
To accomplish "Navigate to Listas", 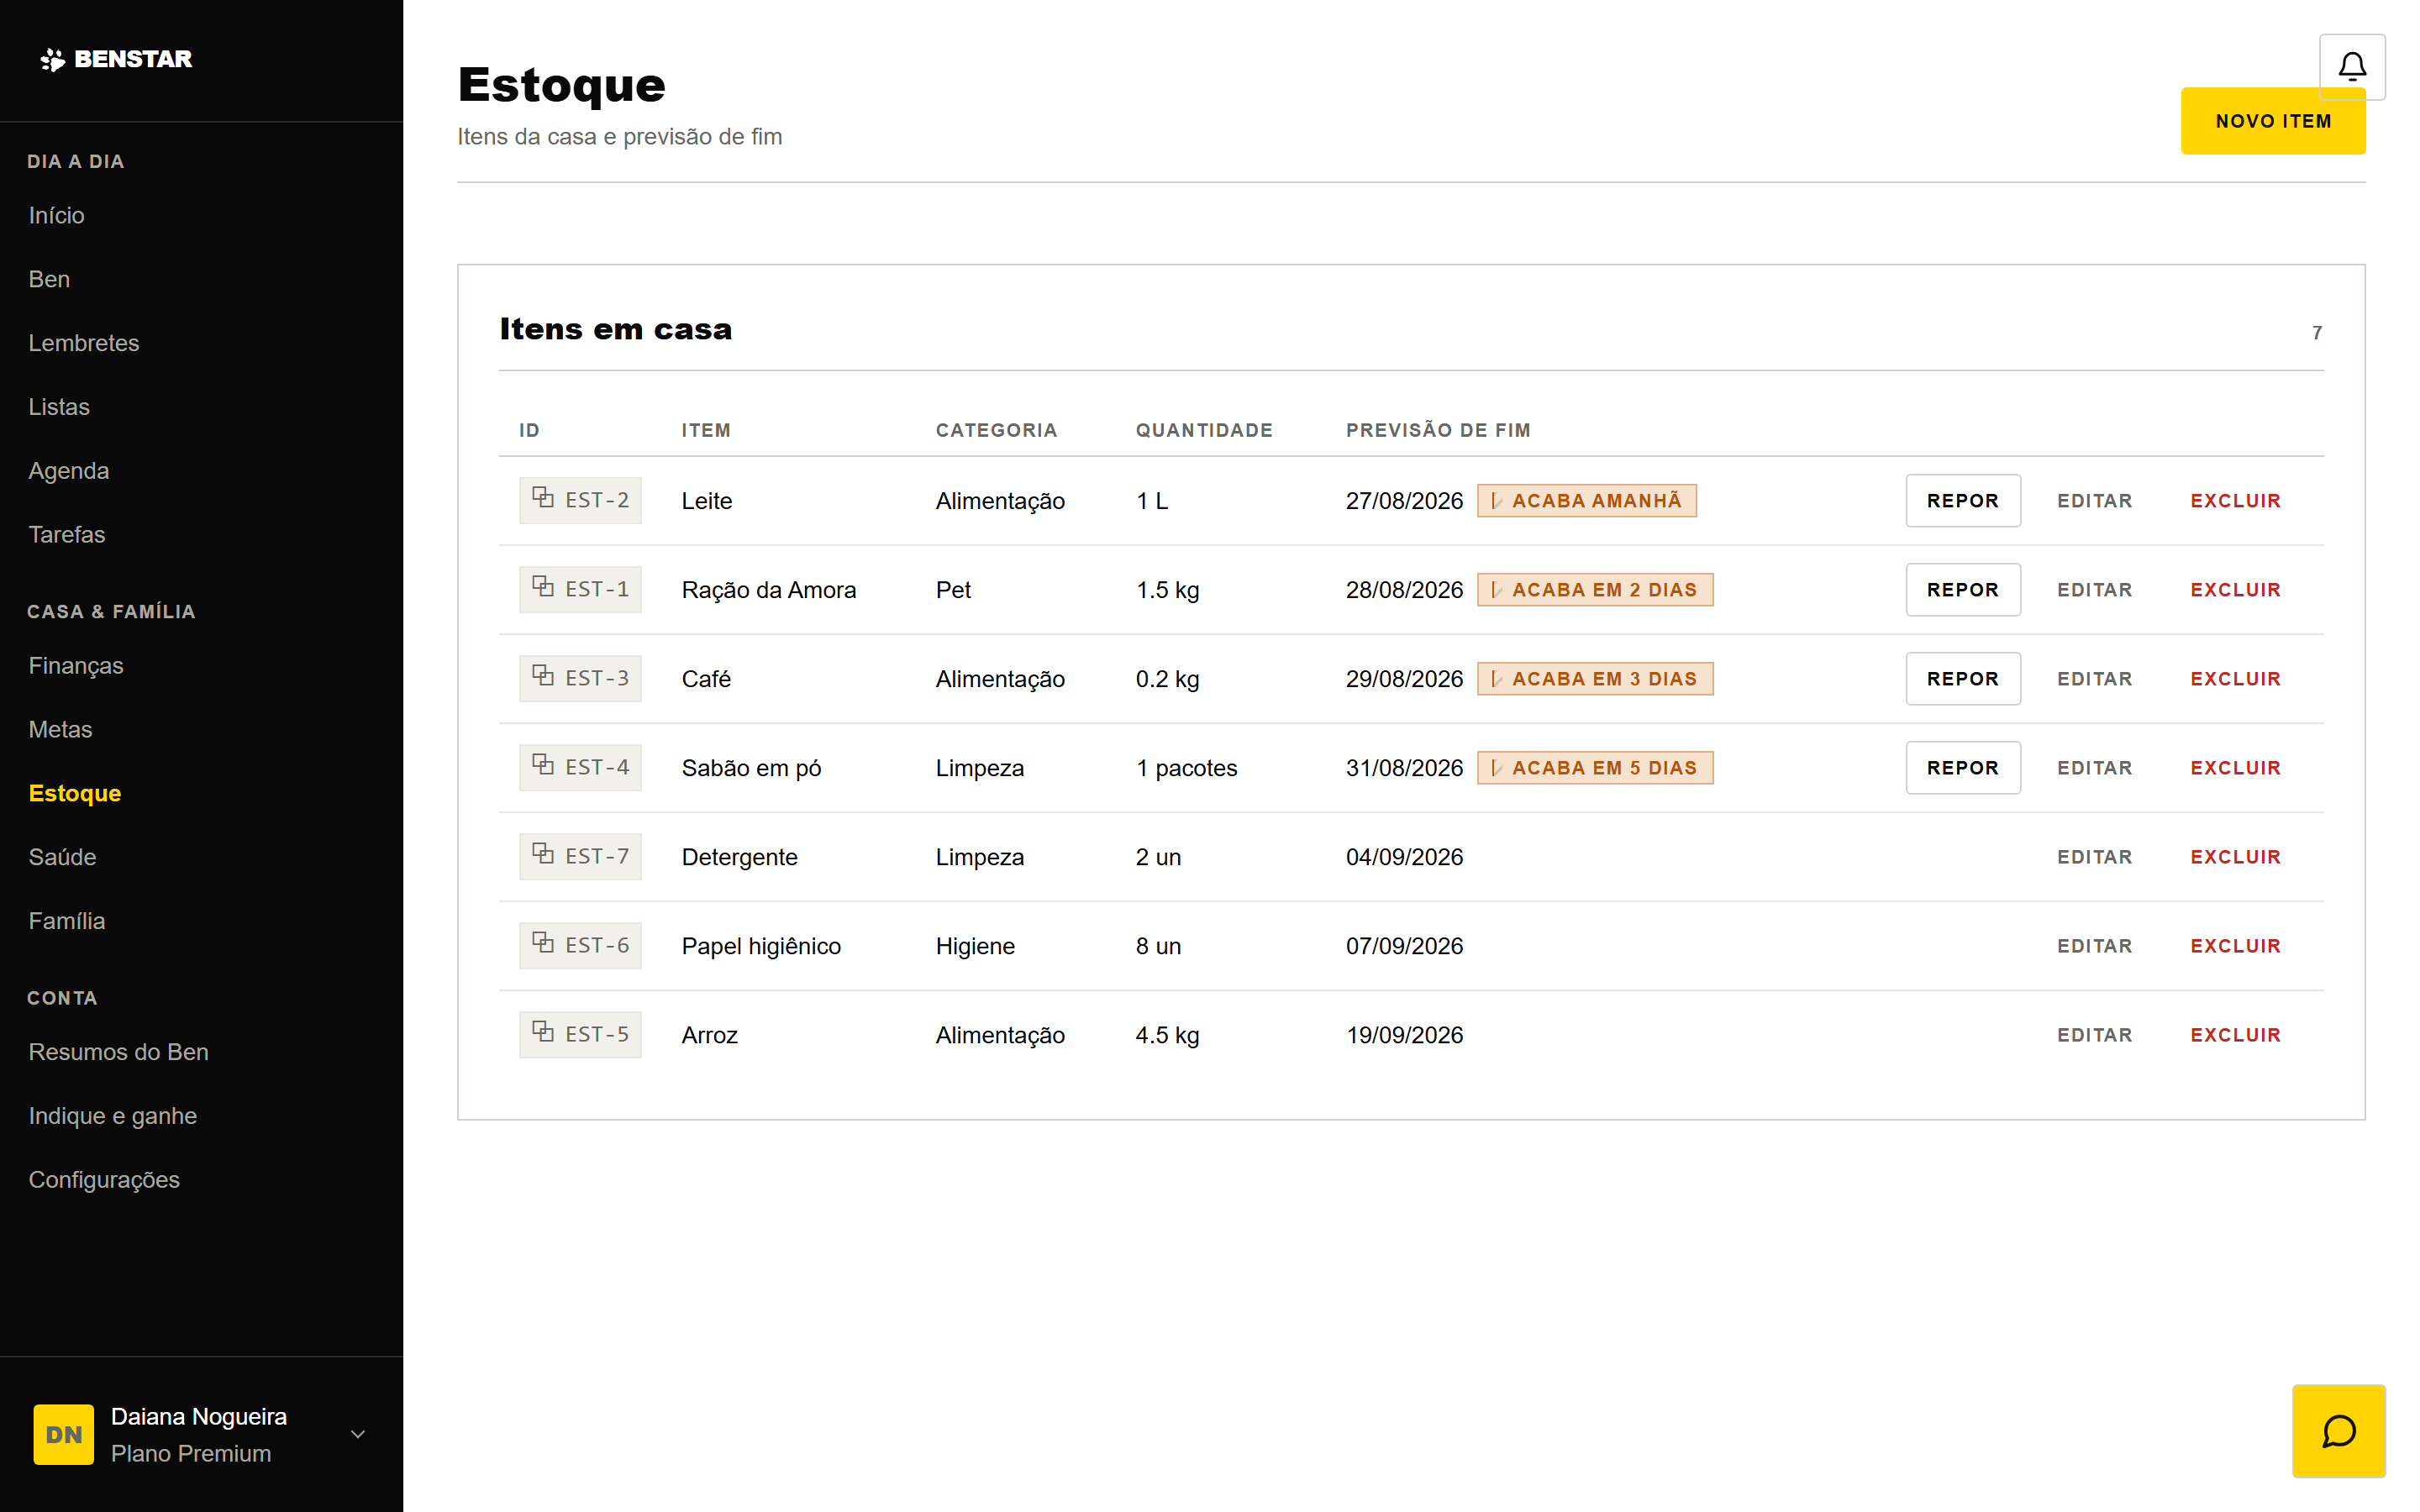I will click(59, 407).
